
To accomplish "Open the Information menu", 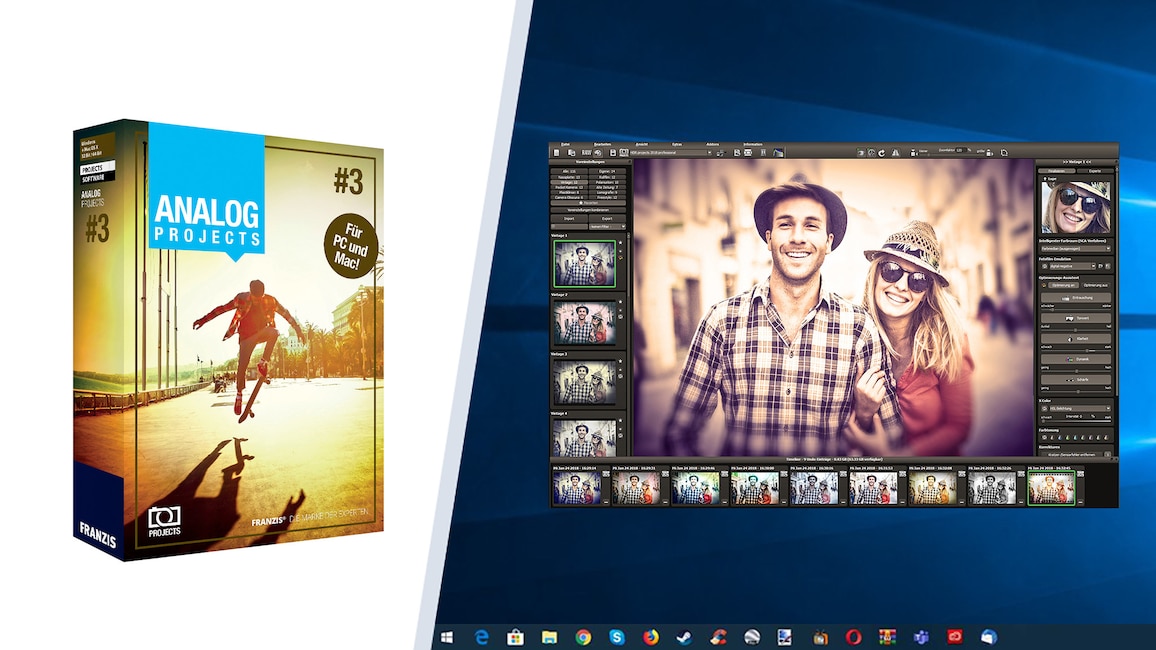I will (753, 144).
